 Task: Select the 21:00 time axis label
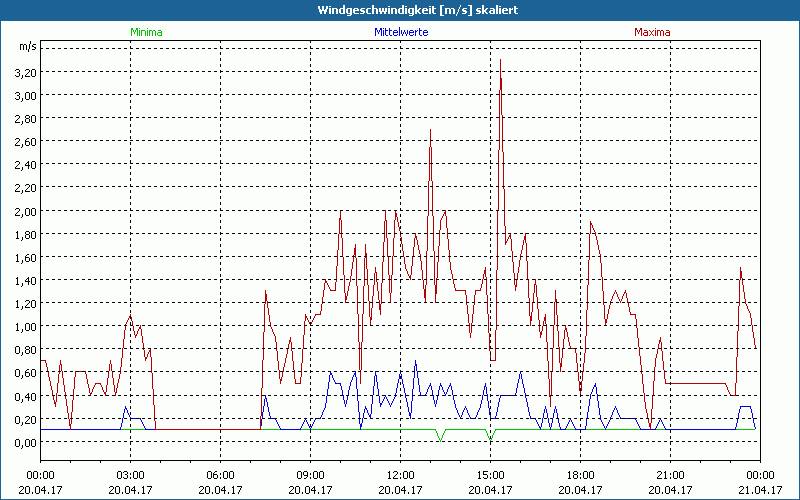coord(670,475)
